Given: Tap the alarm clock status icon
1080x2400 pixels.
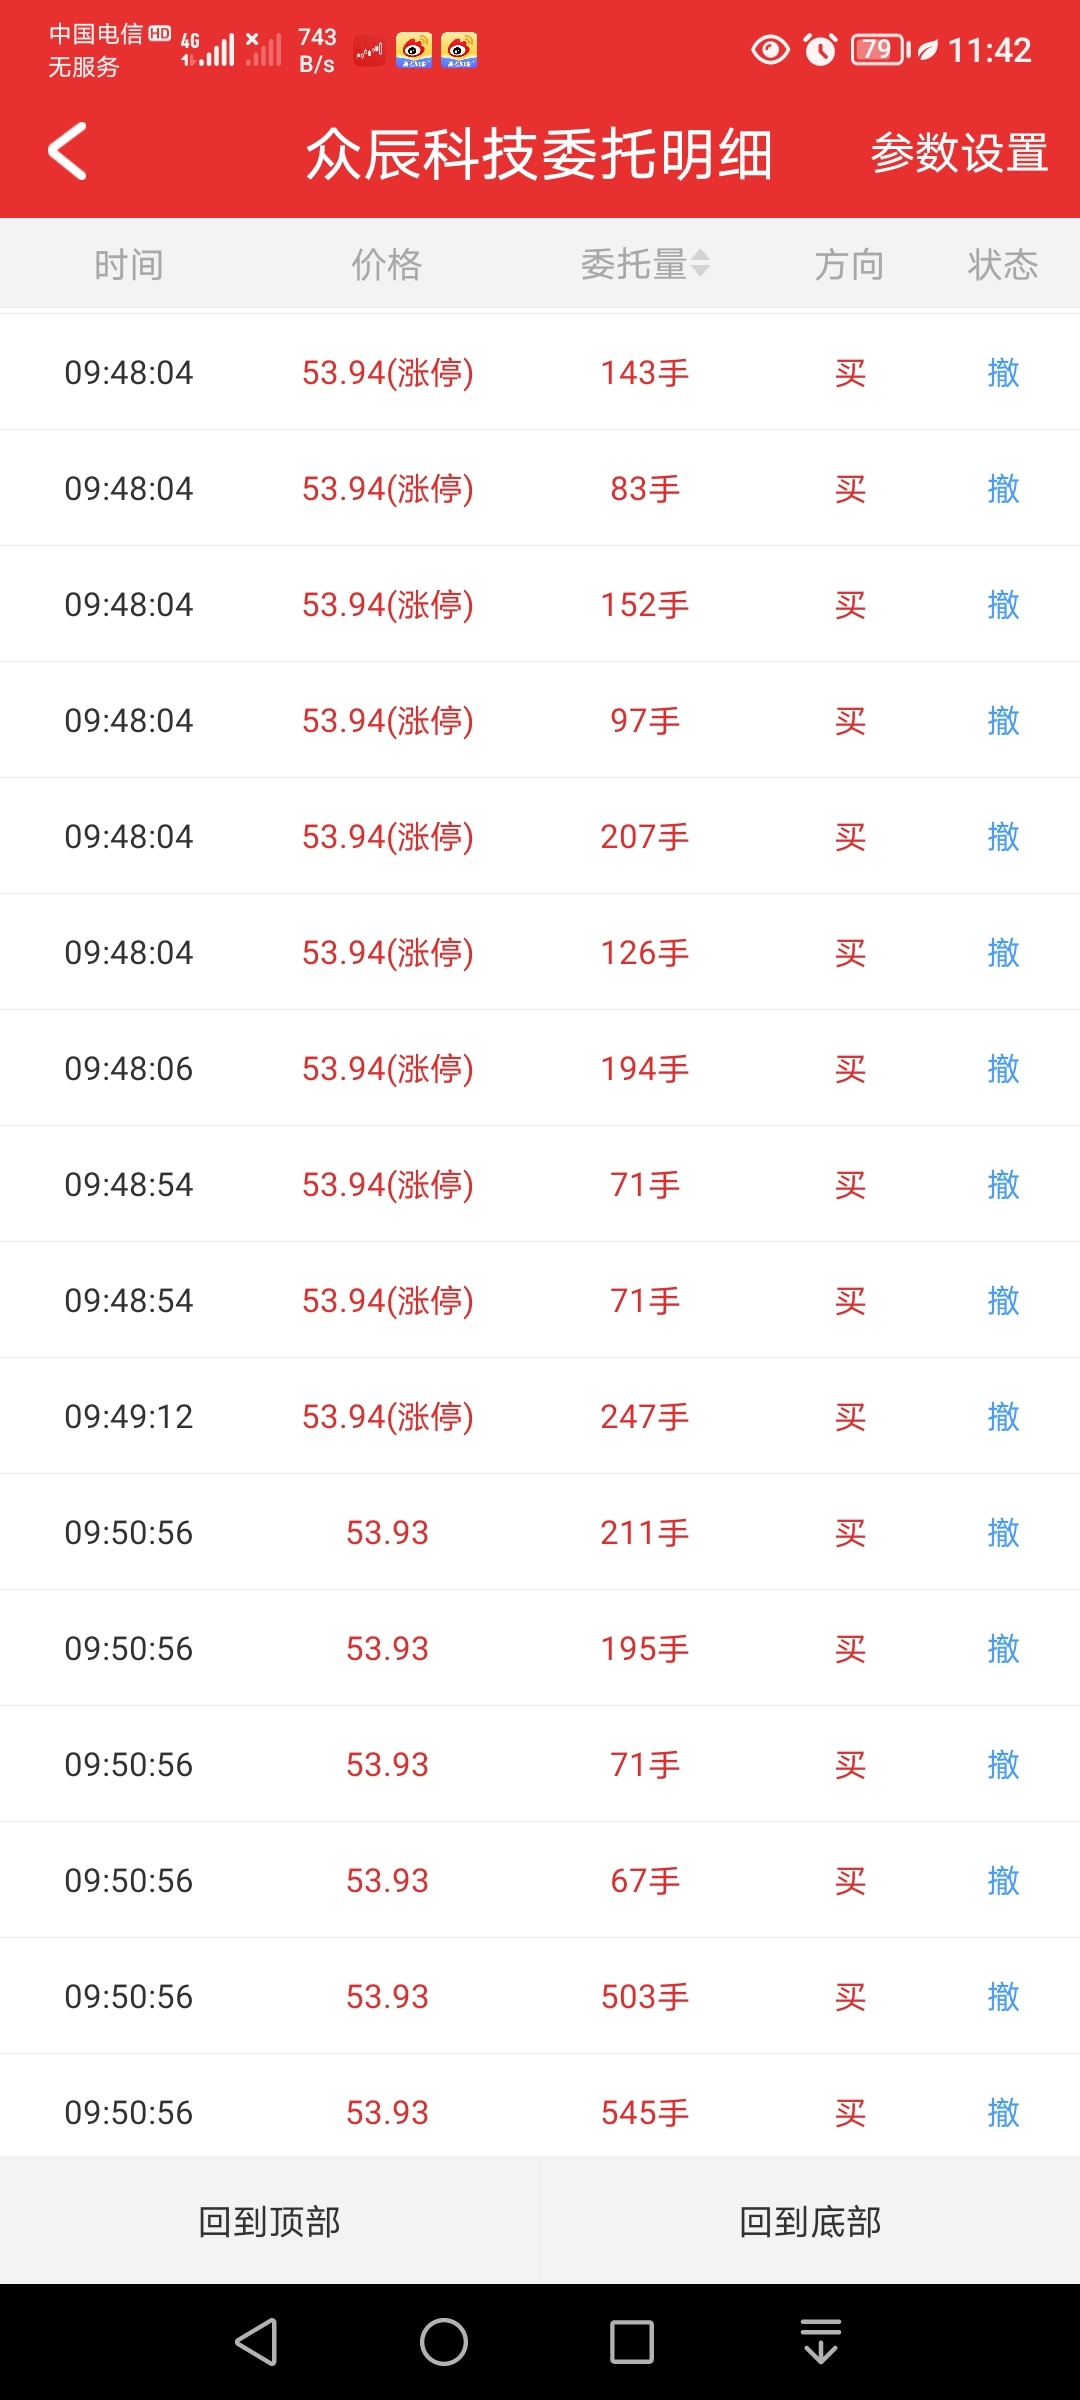Looking at the screenshot, I should click(821, 49).
